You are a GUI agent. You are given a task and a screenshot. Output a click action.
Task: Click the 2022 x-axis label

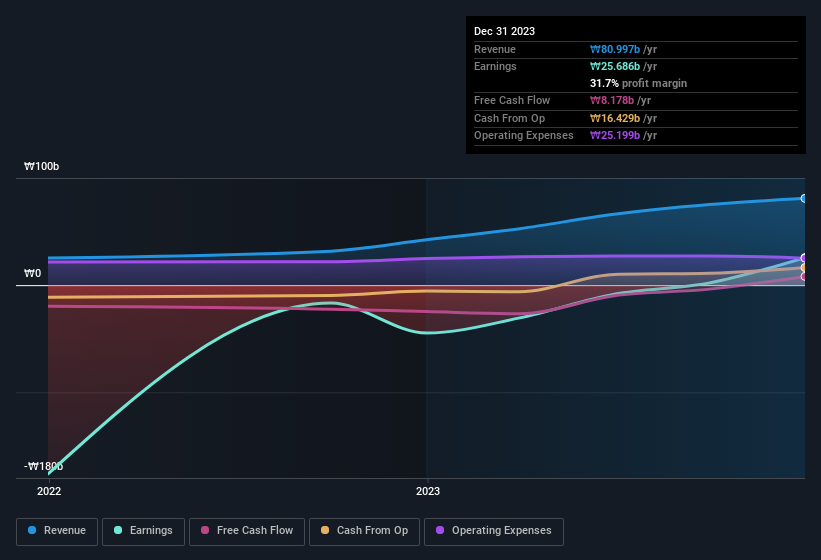(x=49, y=491)
